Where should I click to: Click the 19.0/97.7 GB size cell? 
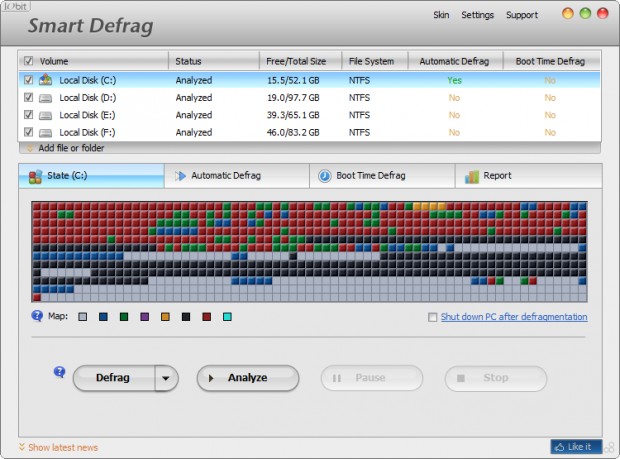click(293, 98)
